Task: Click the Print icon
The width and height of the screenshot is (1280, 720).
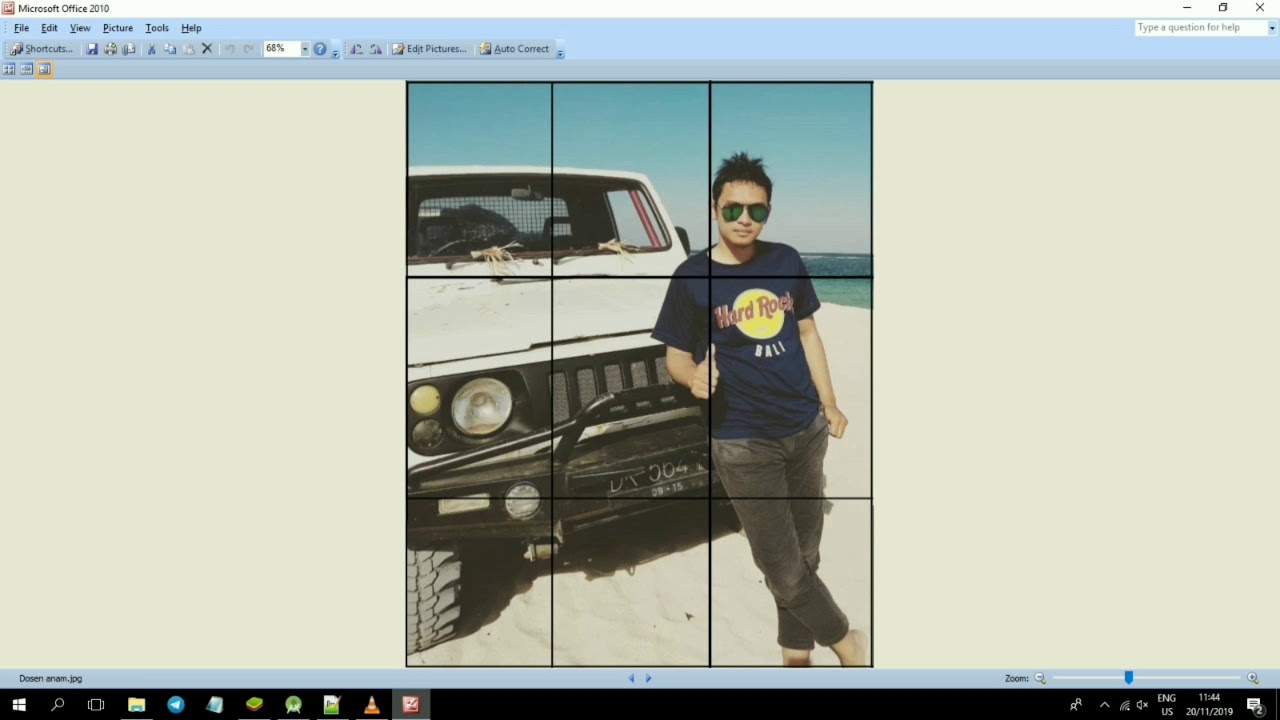Action: point(111,49)
